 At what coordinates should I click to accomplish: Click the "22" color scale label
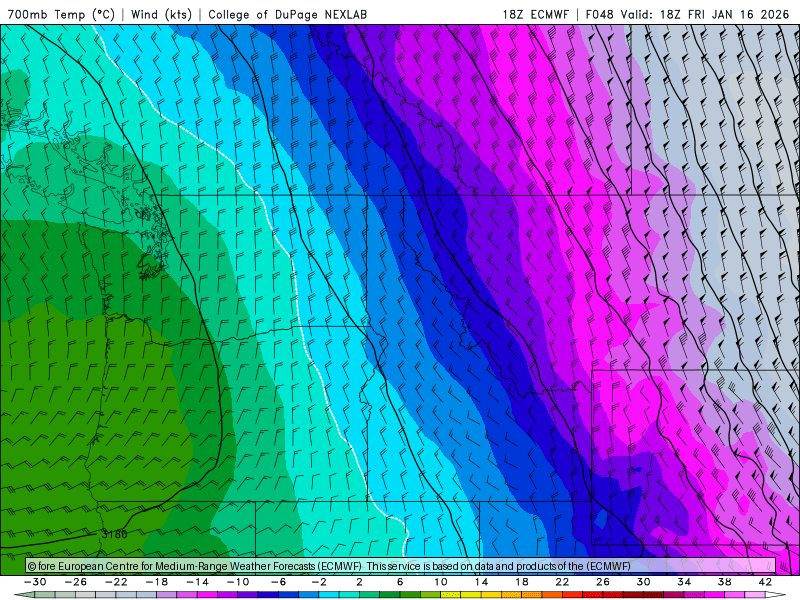click(562, 582)
